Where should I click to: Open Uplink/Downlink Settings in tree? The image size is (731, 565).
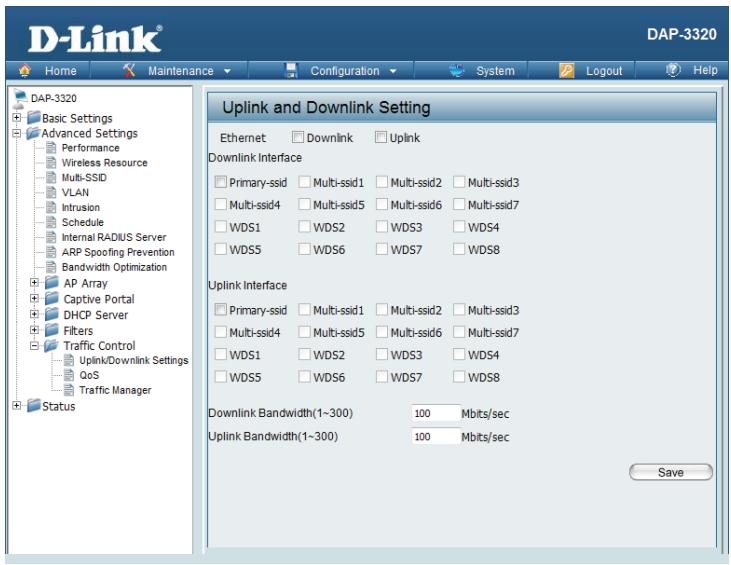coord(134,360)
